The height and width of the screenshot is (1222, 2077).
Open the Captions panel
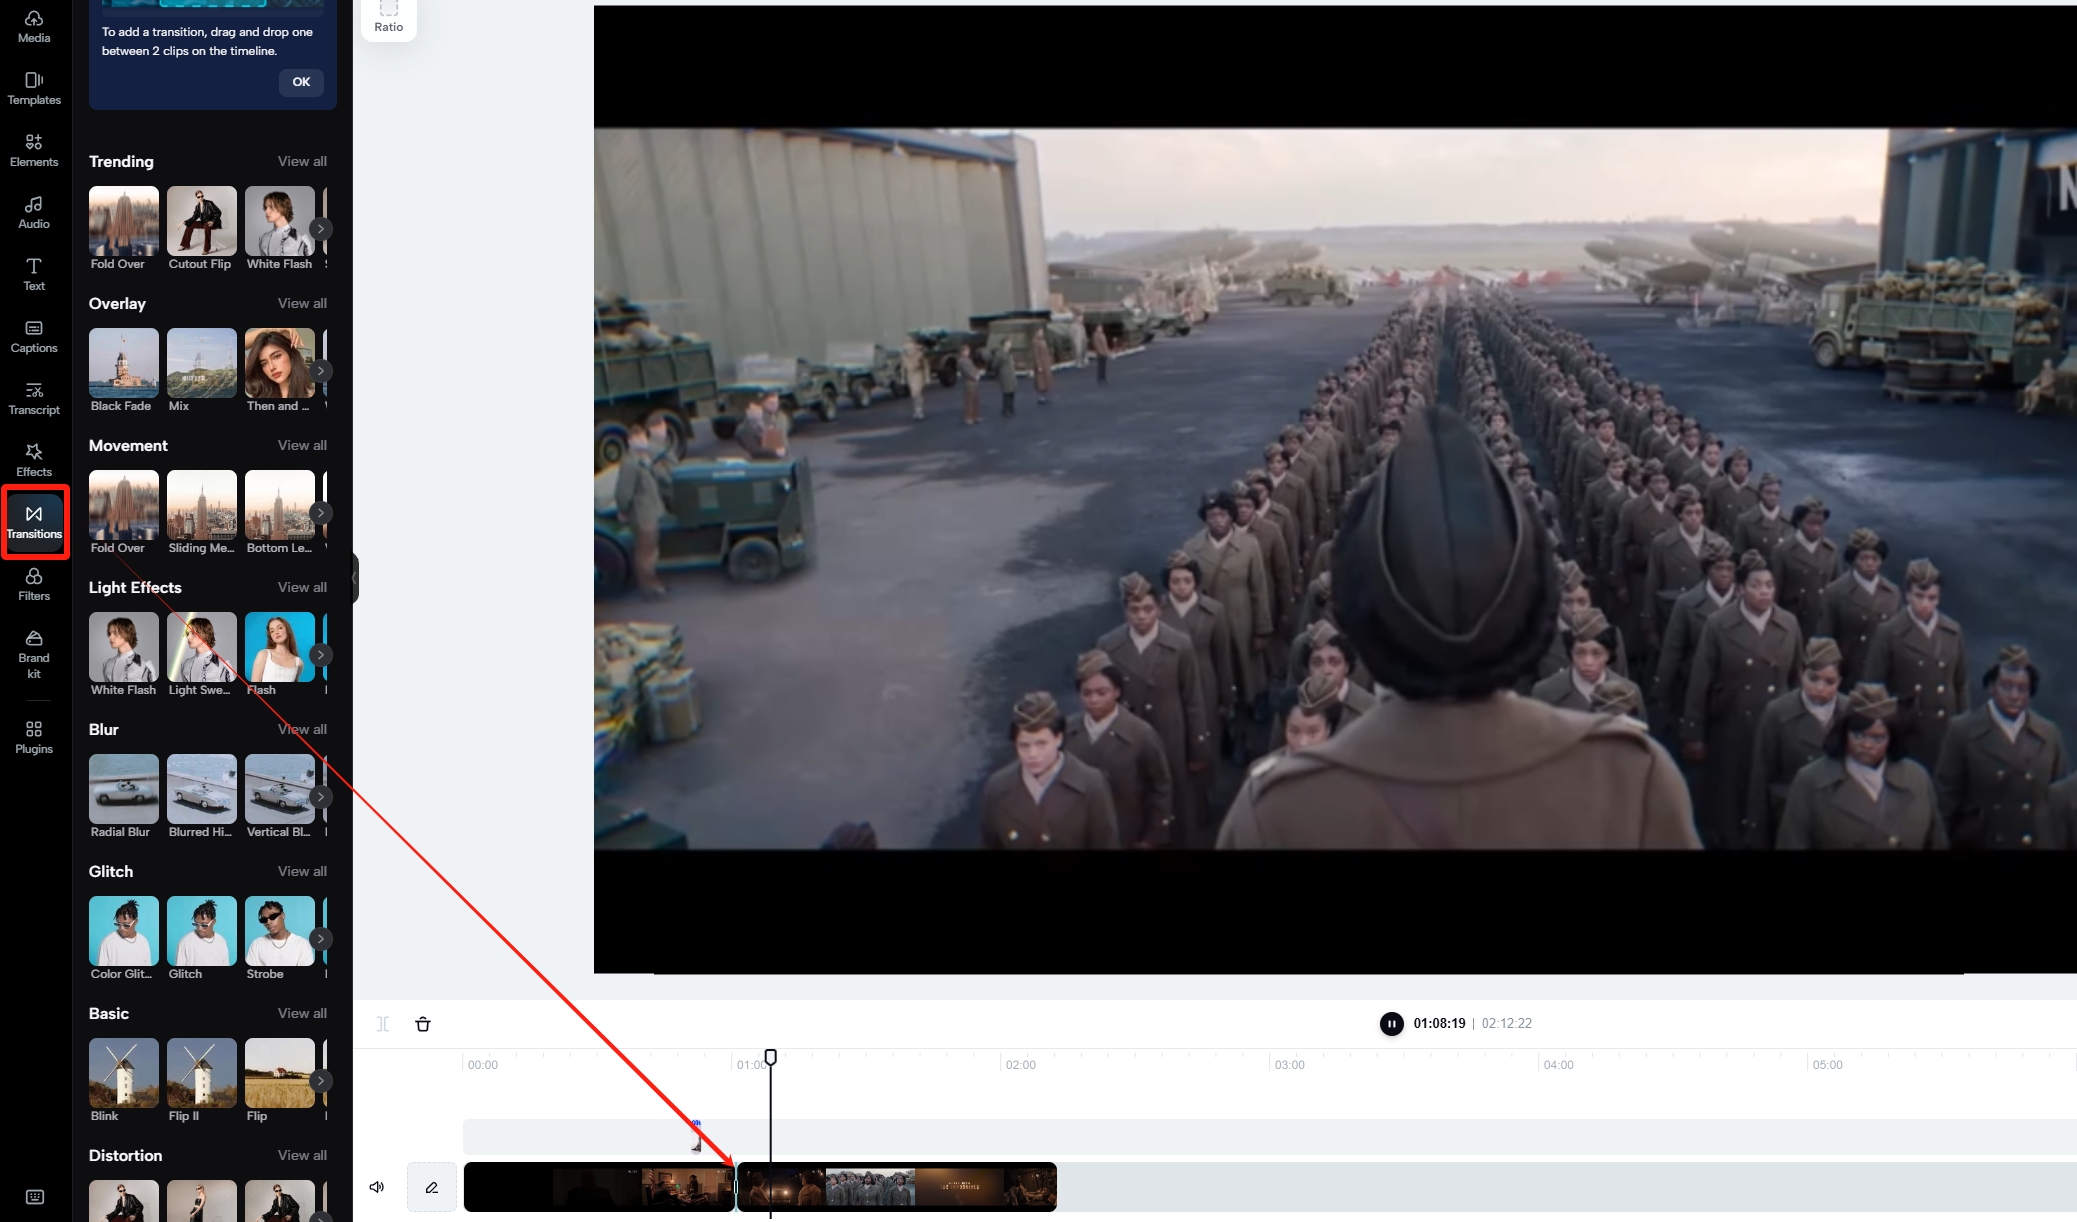[x=34, y=336]
